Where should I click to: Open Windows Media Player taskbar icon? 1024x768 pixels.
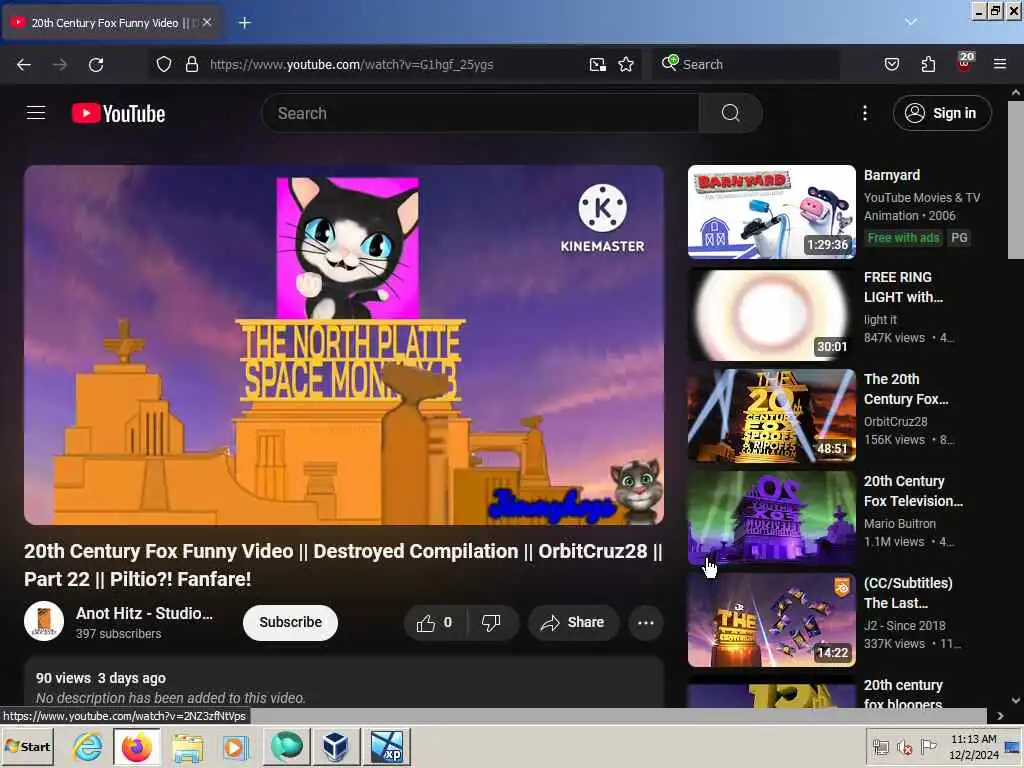point(235,746)
